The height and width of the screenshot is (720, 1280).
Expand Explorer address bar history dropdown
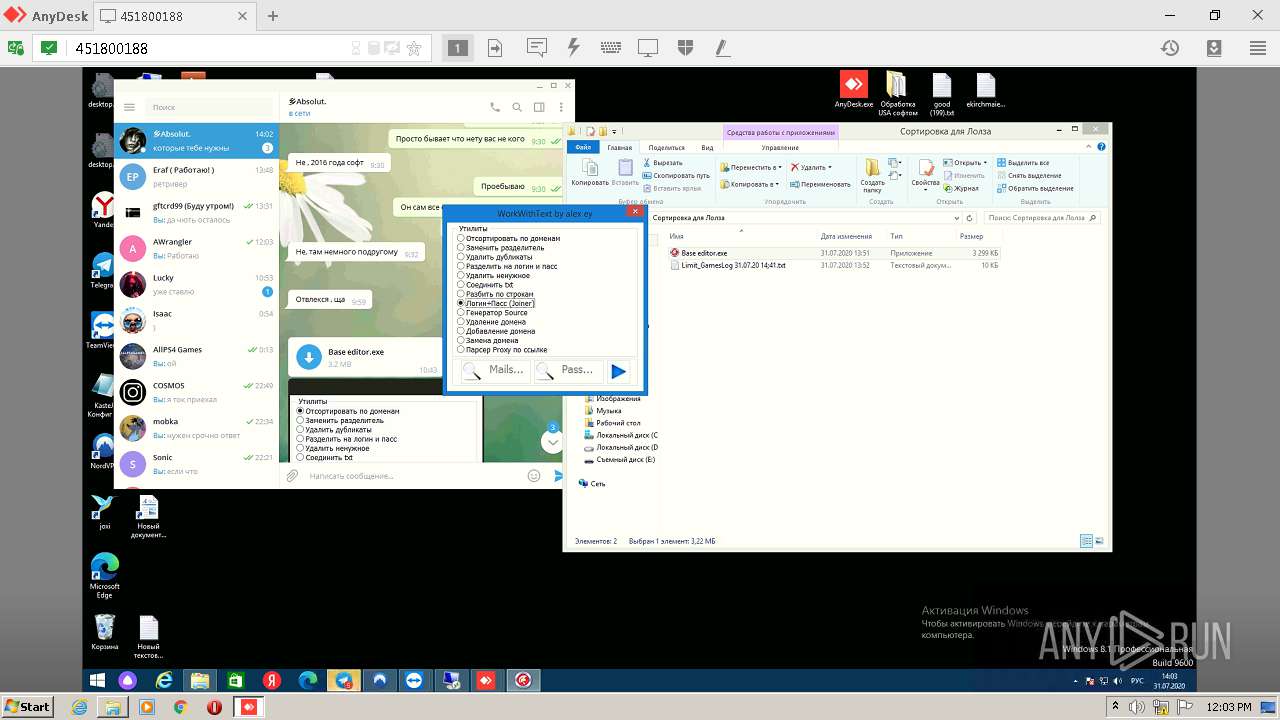click(957, 217)
